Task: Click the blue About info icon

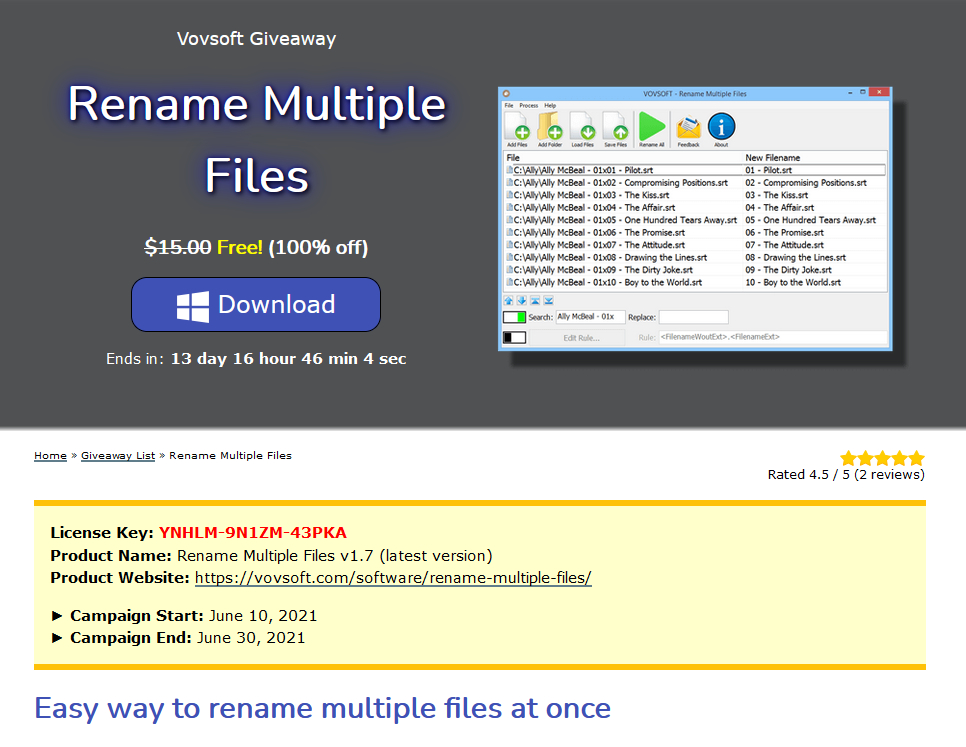Action: pyautogui.click(x=721, y=127)
